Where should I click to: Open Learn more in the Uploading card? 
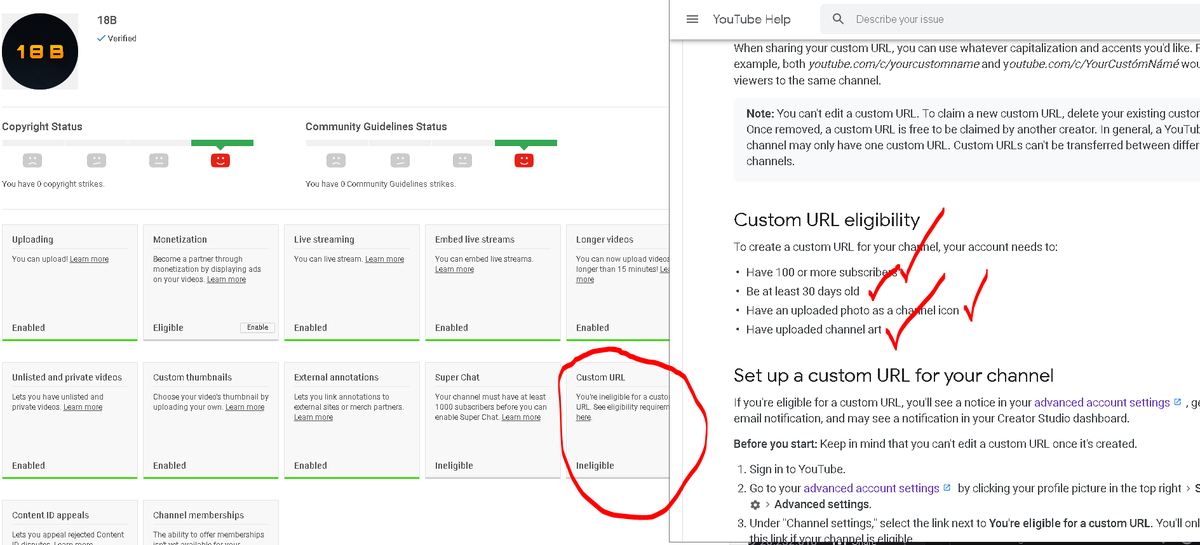pyautogui.click(x=89, y=259)
